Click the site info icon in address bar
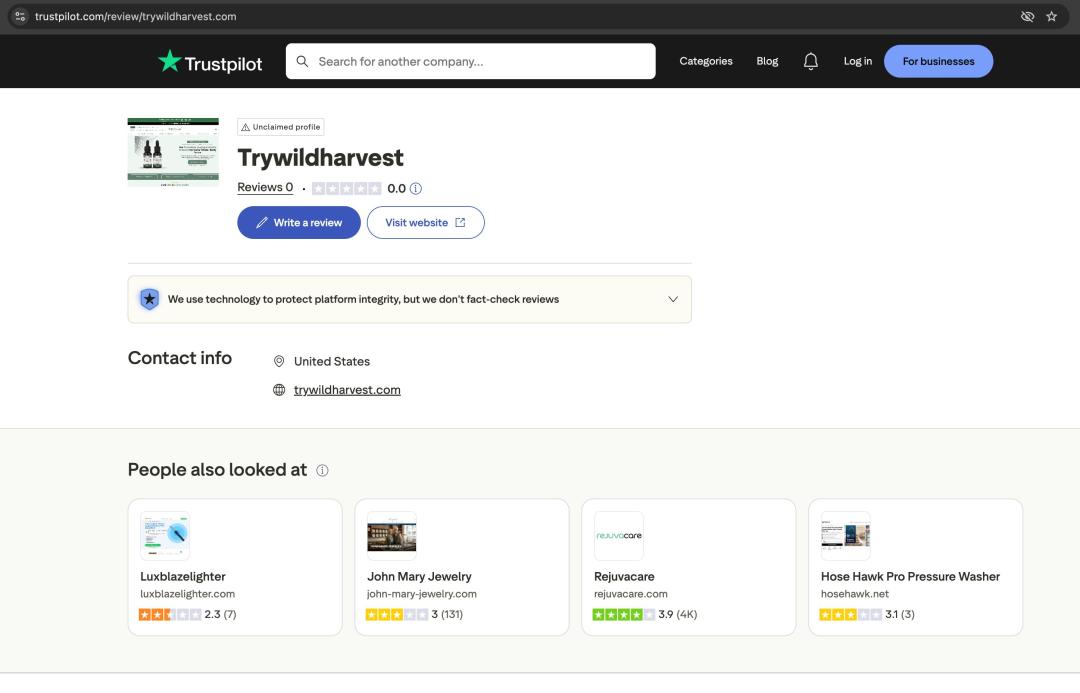The height and width of the screenshot is (693, 1080). 20,17
